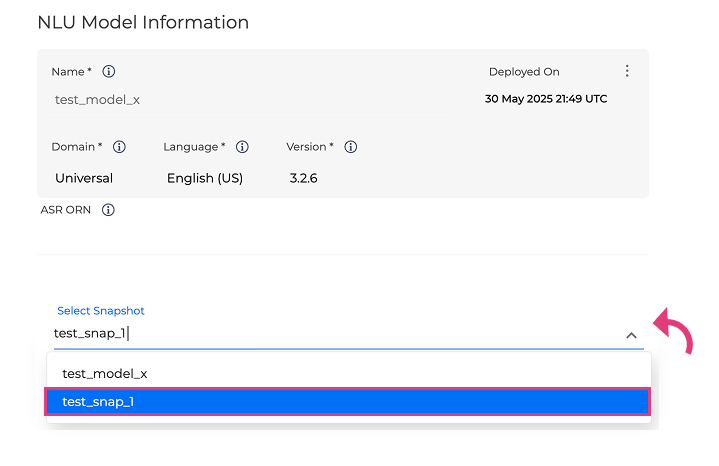Collapse the Select Snapshot dropdown chevron

click(x=631, y=335)
